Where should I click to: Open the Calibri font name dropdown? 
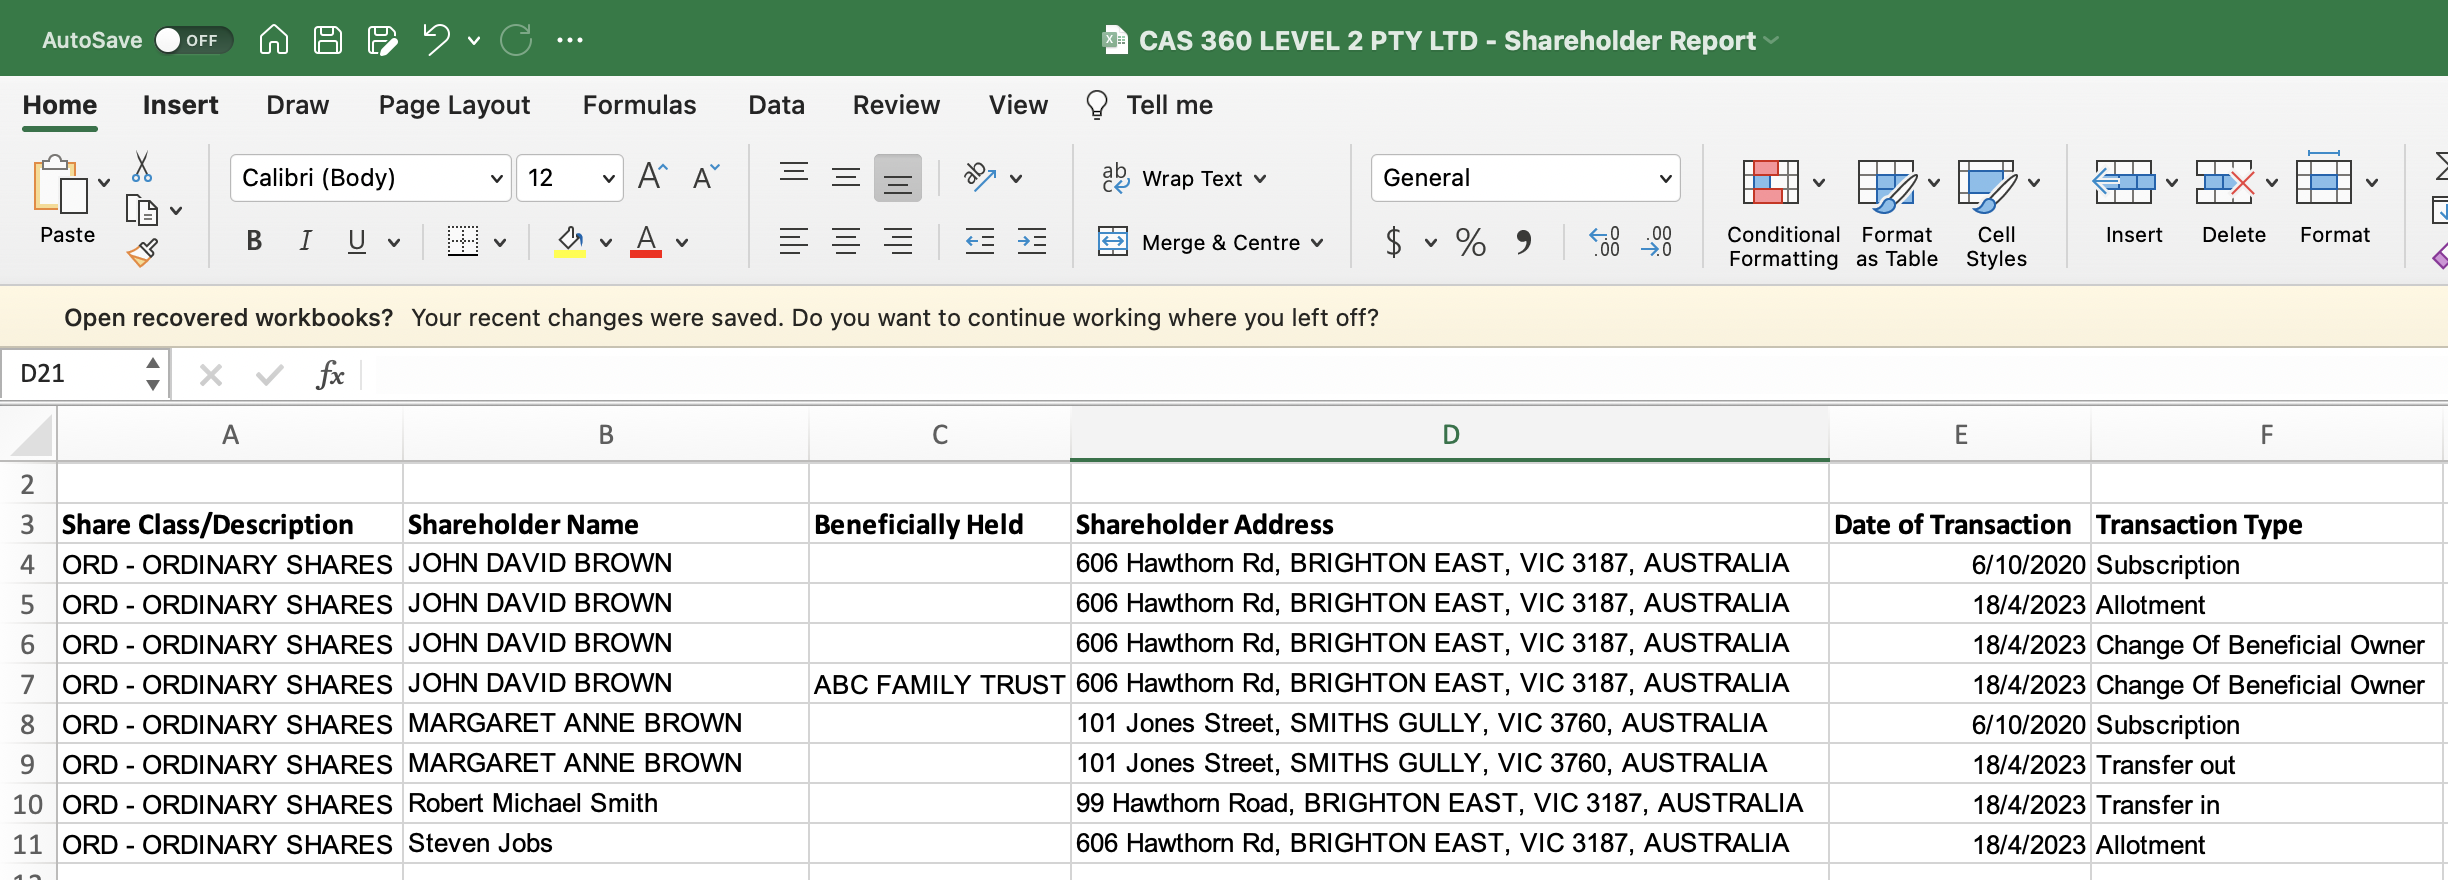click(x=370, y=178)
